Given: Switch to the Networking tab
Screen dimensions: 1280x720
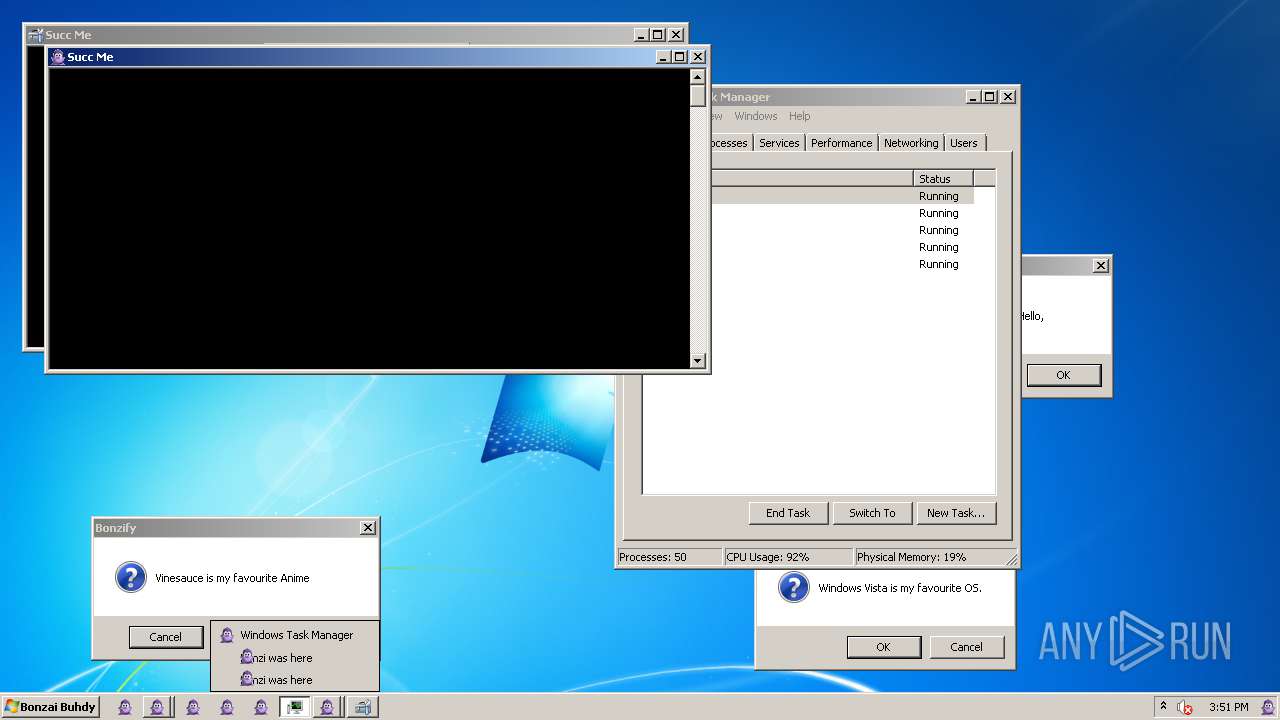Looking at the screenshot, I should [x=911, y=143].
